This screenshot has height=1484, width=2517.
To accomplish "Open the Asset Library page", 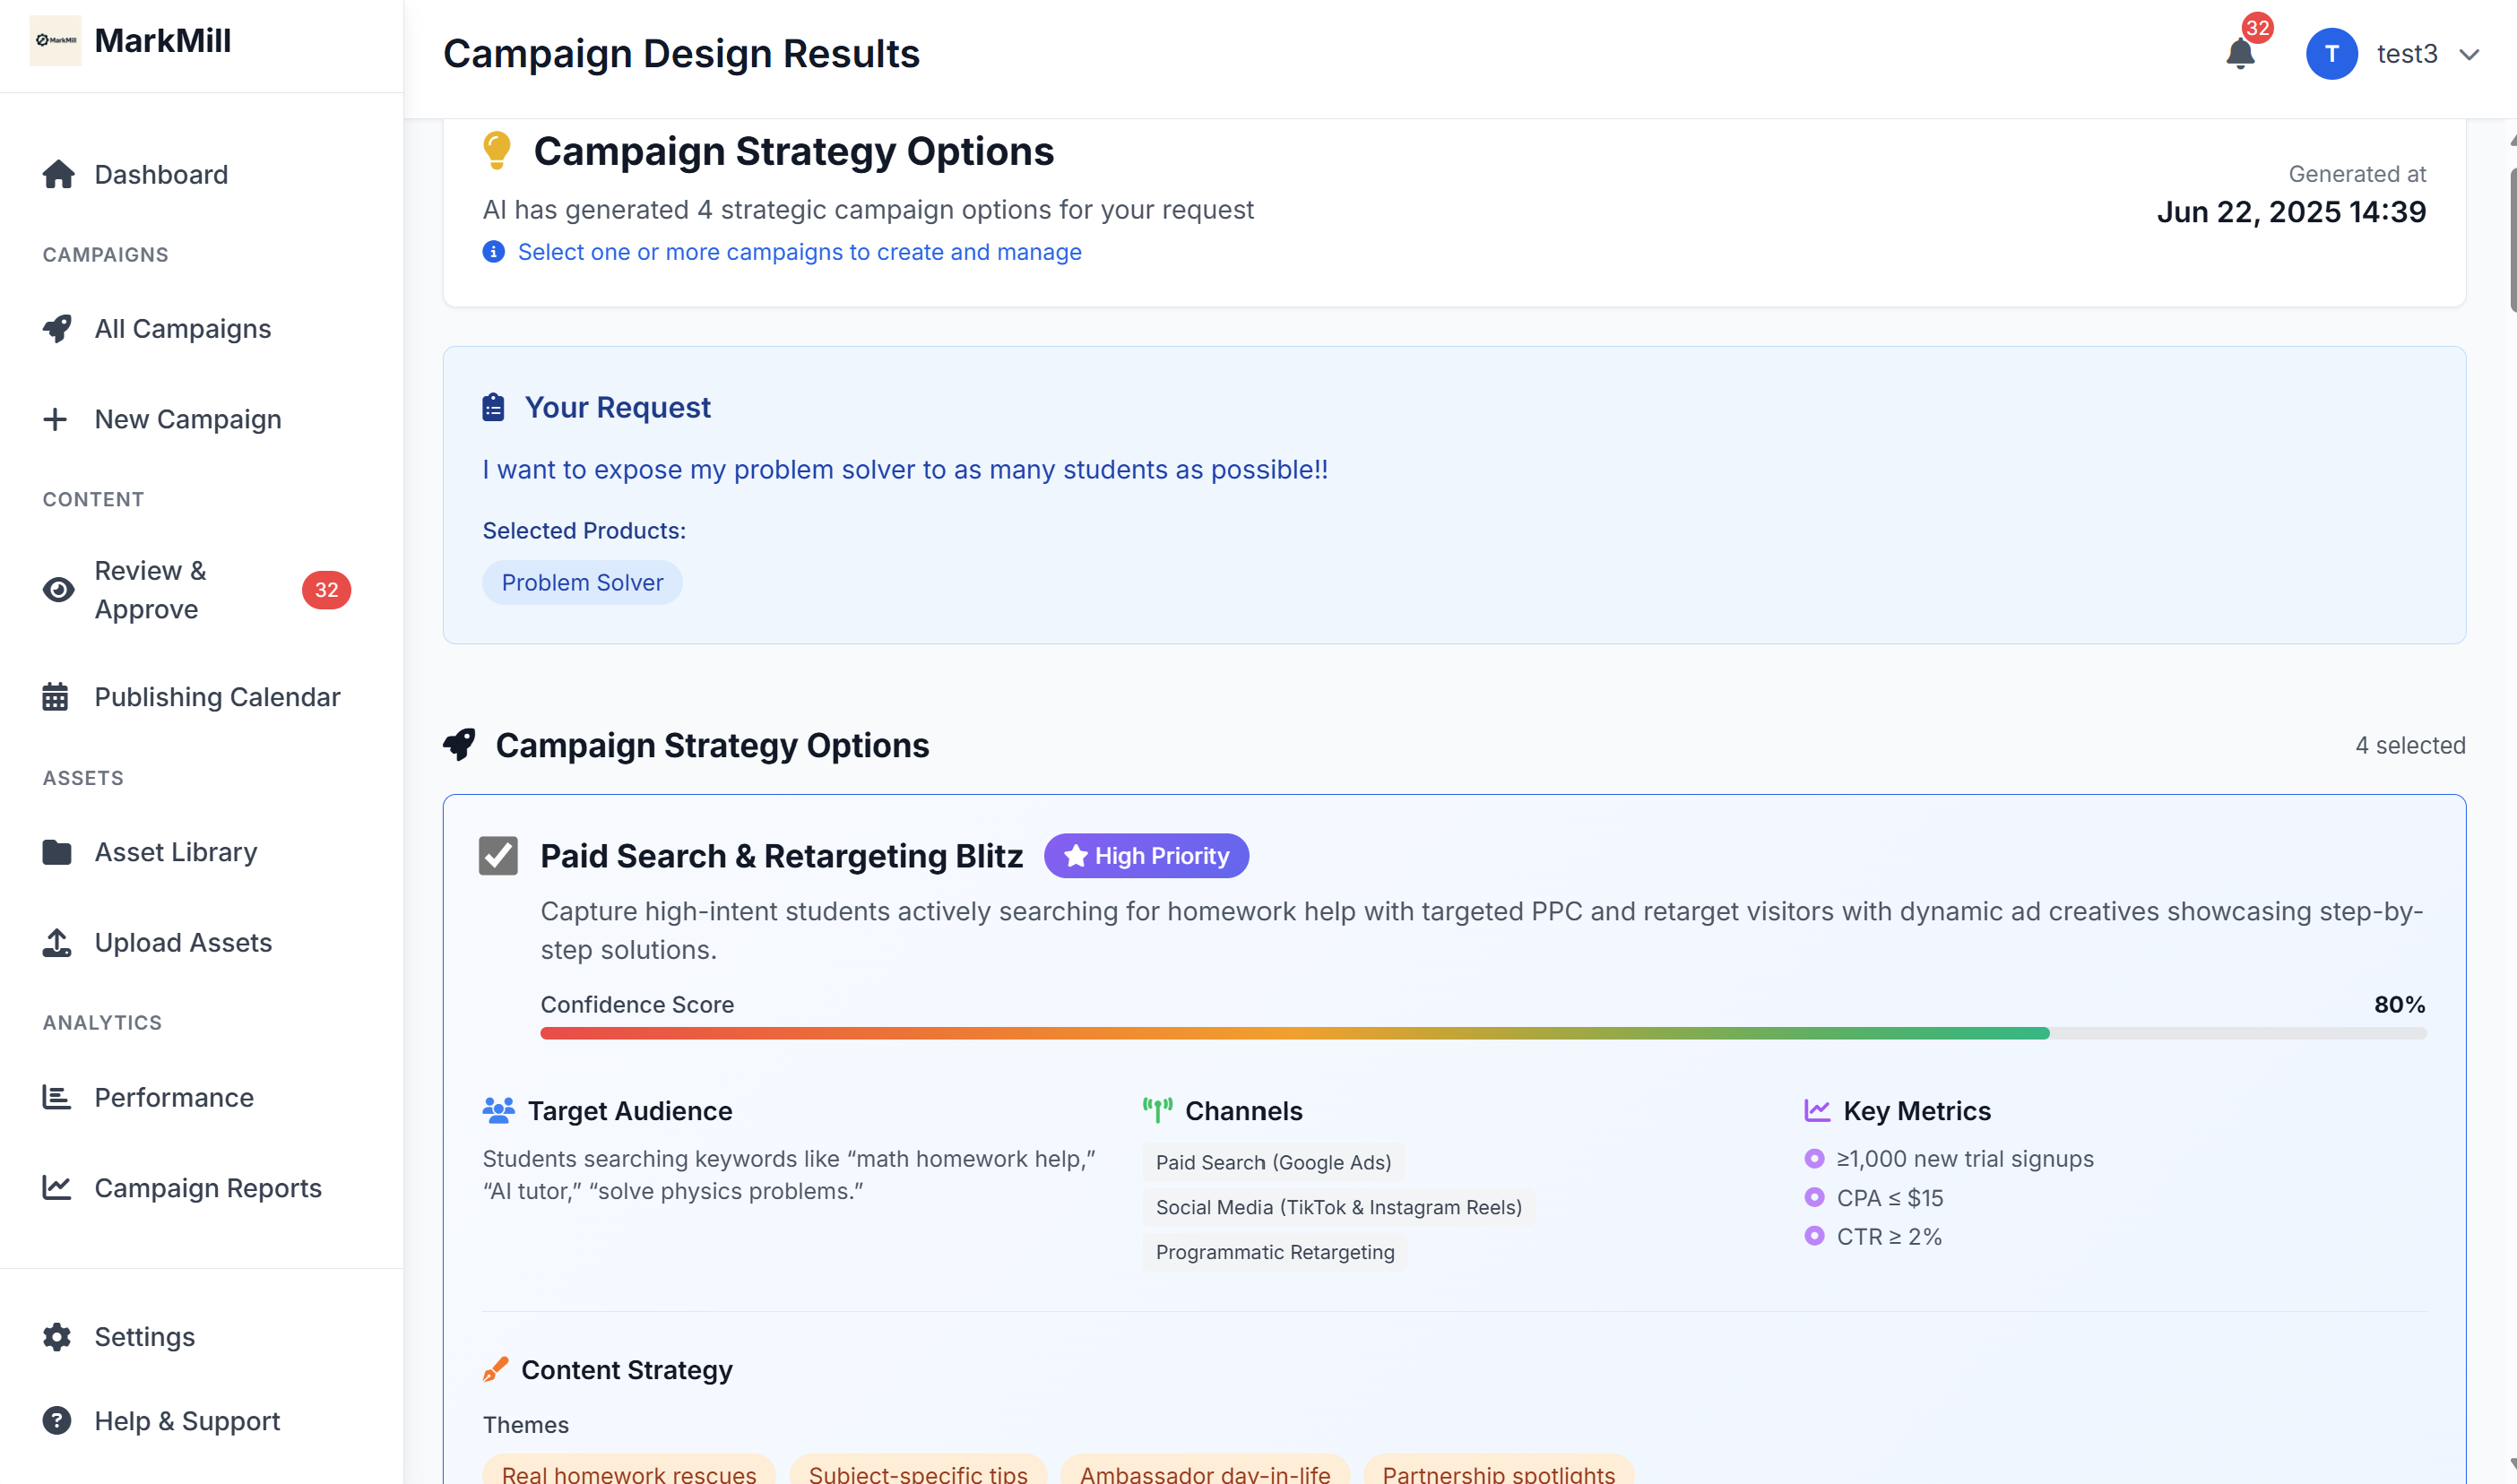I will tap(176, 852).
